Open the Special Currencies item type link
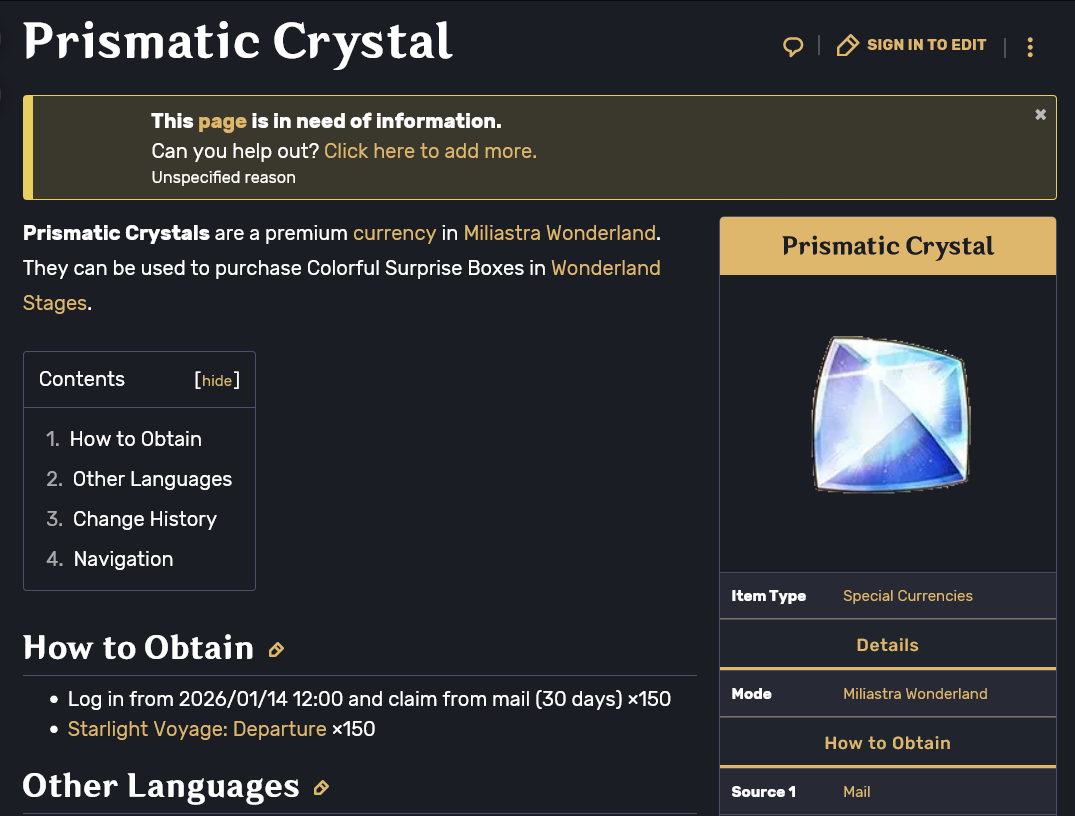This screenshot has width=1075, height=816. pyautogui.click(x=907, y=596)
